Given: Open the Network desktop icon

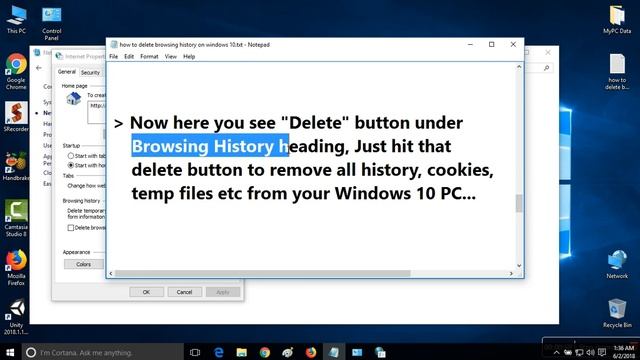Looking at the screenshot, I should (617, 264).
